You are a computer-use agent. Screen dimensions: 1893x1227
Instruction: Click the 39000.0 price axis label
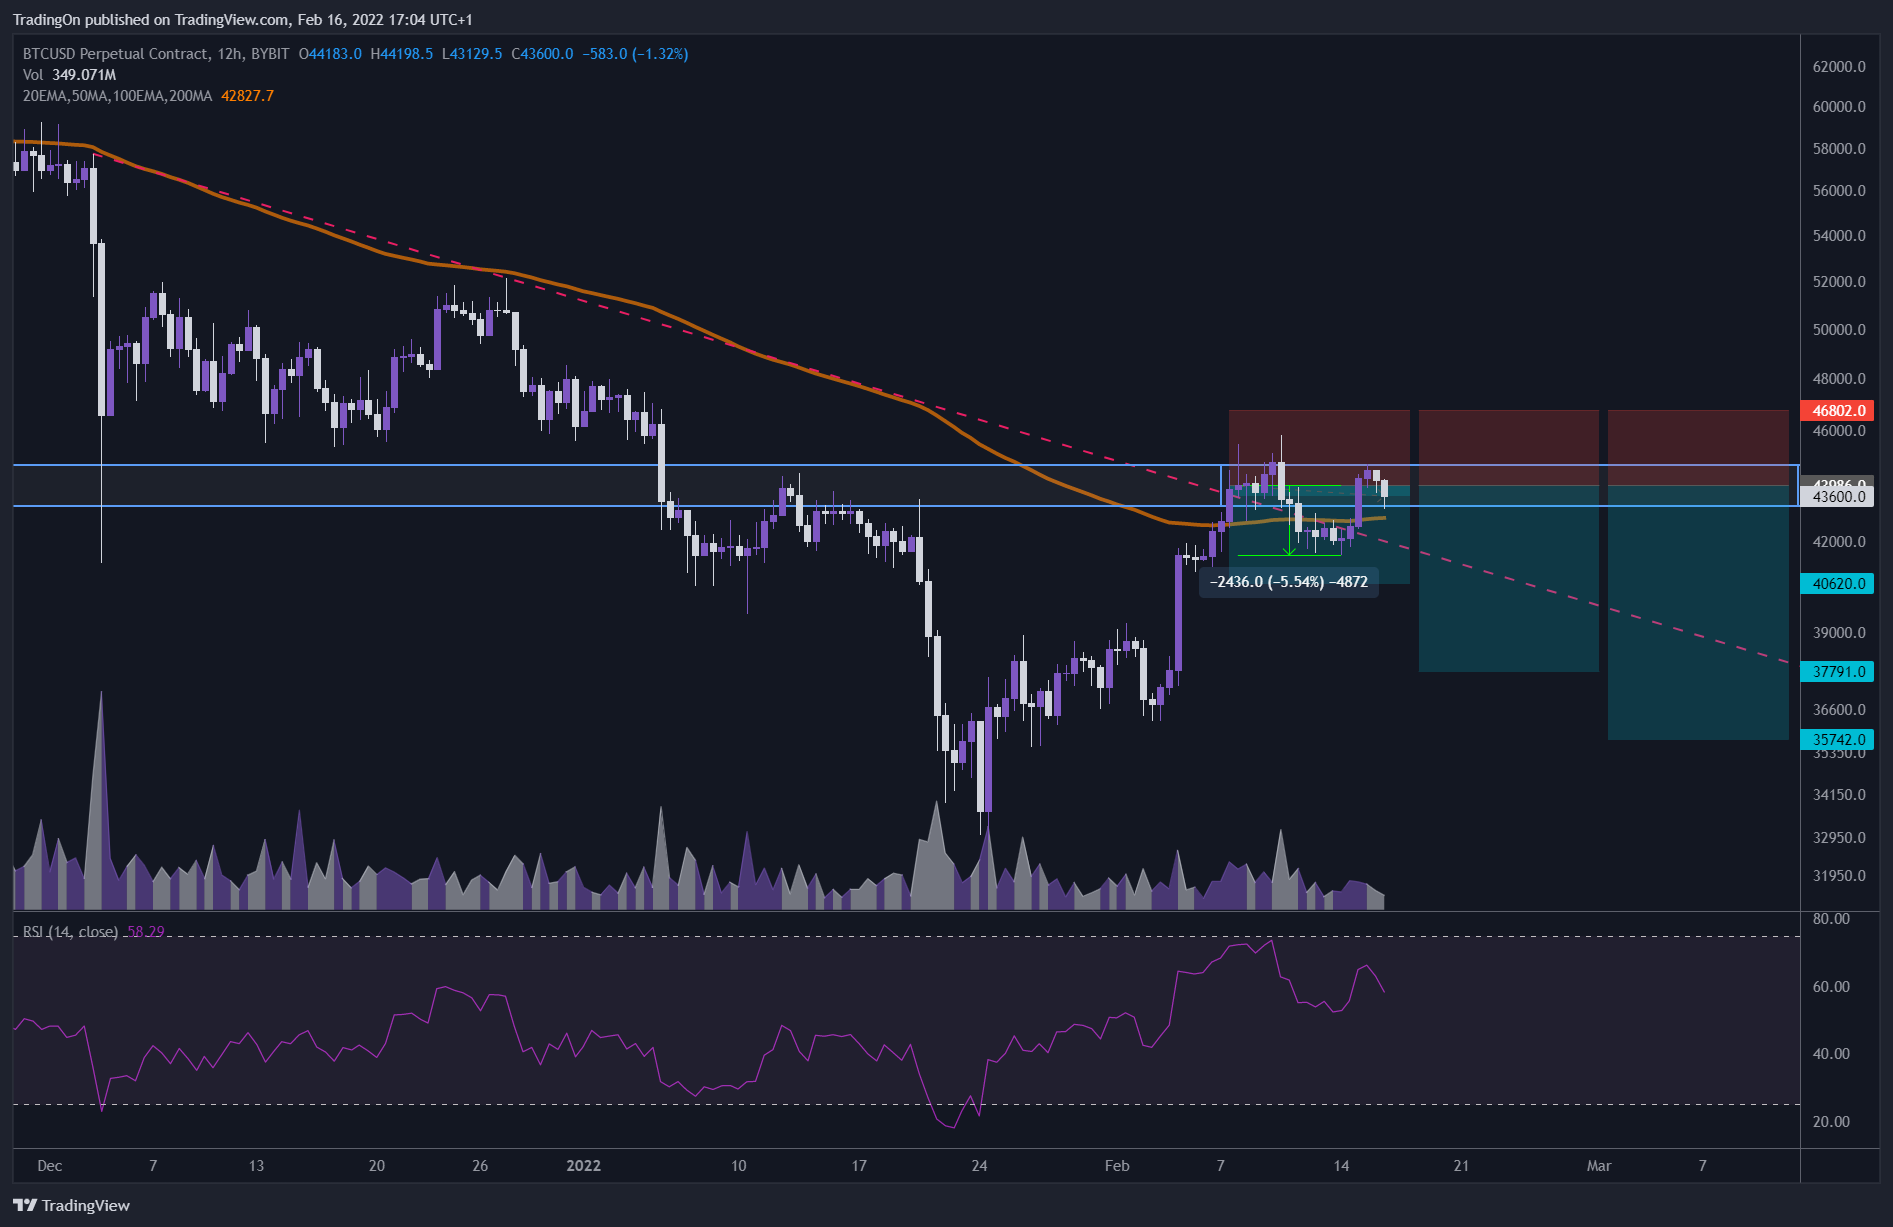[1839, 633]
